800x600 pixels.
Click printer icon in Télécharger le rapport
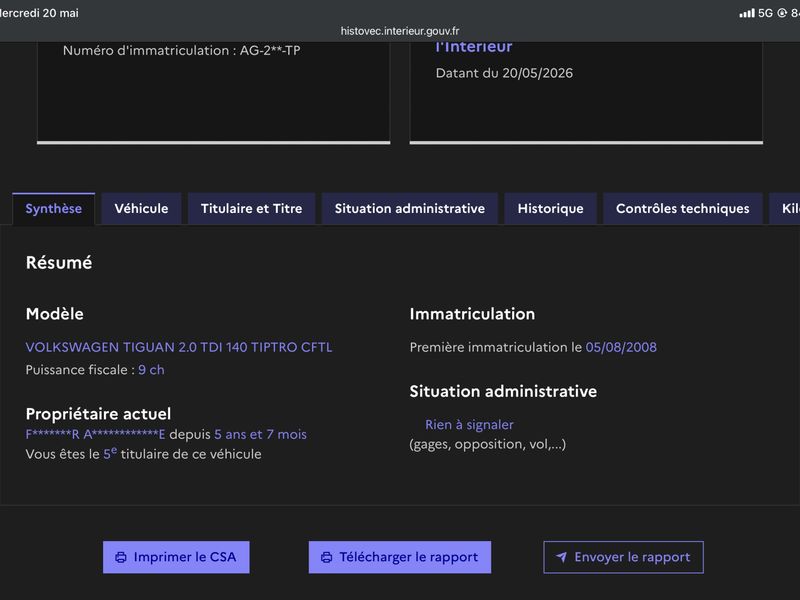click(x=327, y=557)
